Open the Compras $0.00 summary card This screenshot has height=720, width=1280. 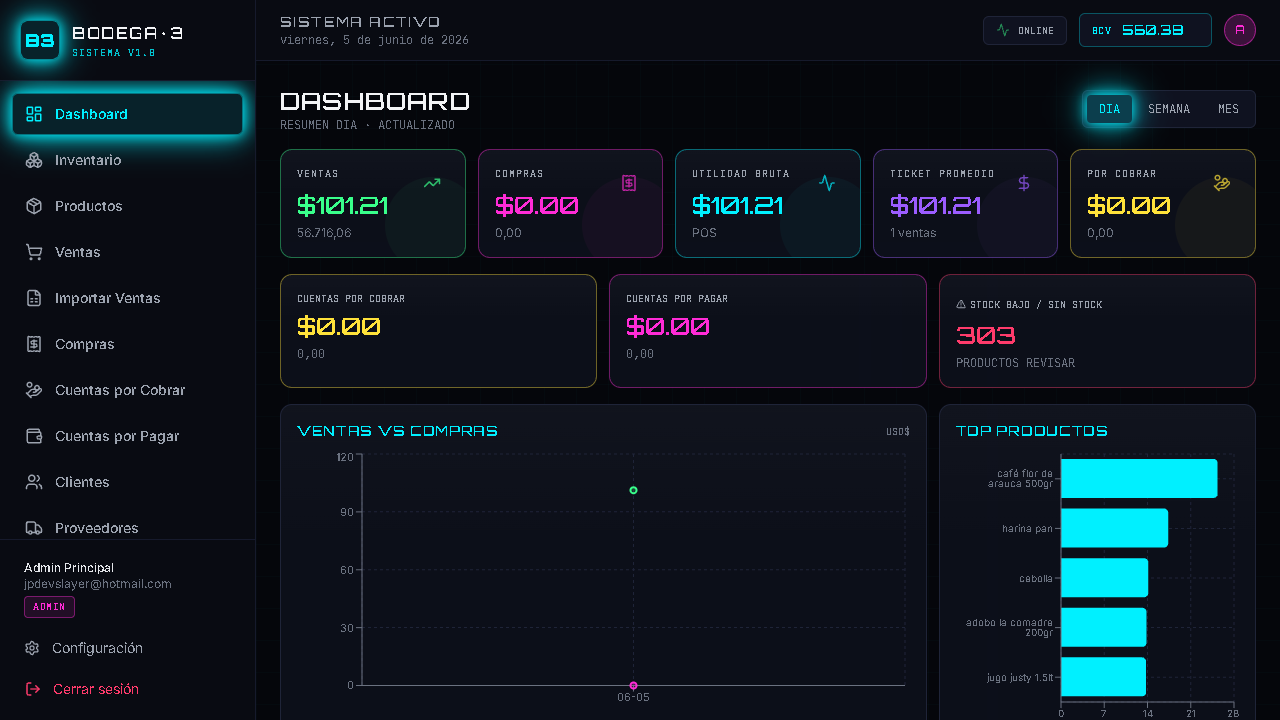[570, 204]
